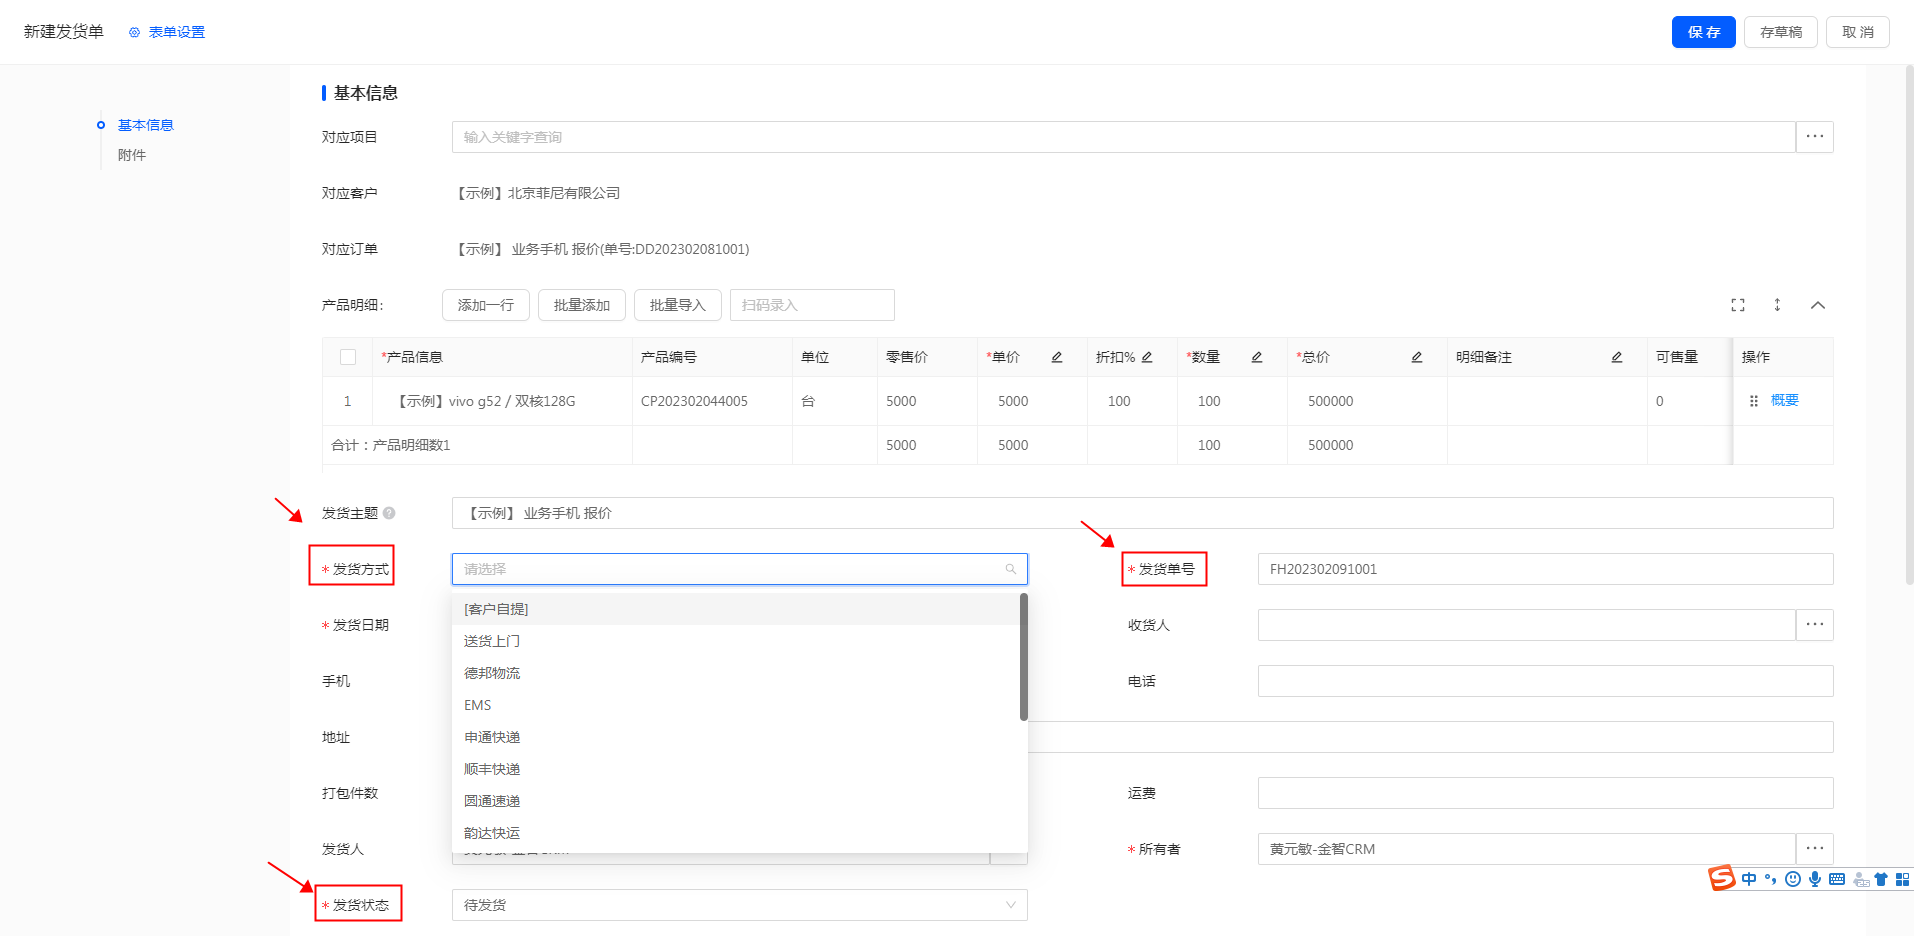This screenshot has height=936, width=1914.
Task: Click into the 运费 input field
Action: click(x=1545, y=793)
